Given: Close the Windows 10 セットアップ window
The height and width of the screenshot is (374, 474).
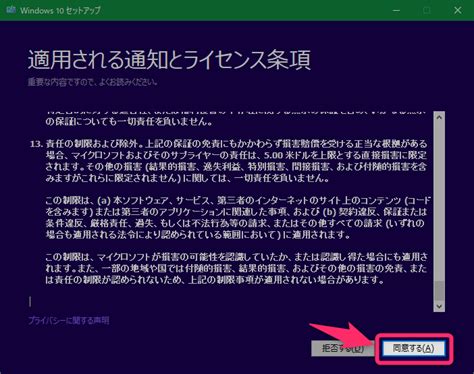Looking at the screenshot, I should click(x=458, y=10).
